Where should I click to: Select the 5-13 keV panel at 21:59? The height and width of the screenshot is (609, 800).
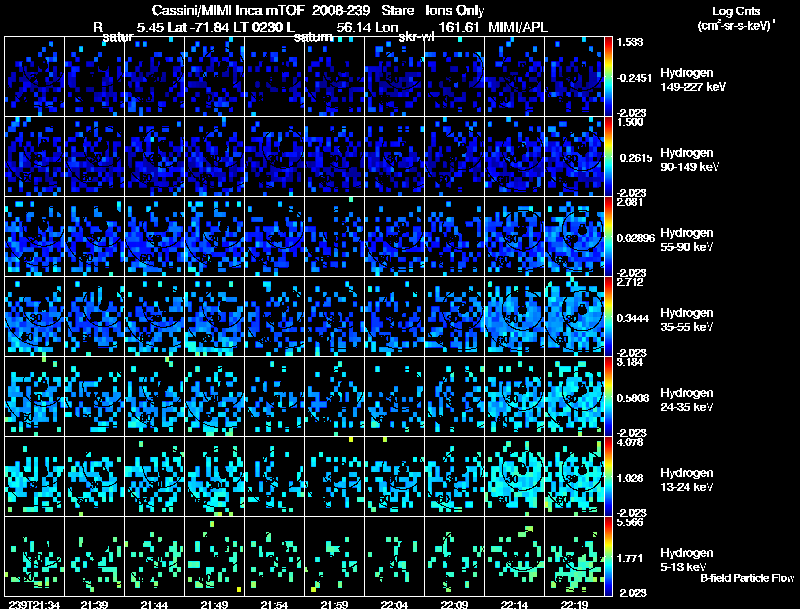pyautogui.click(x=335, y=557)
